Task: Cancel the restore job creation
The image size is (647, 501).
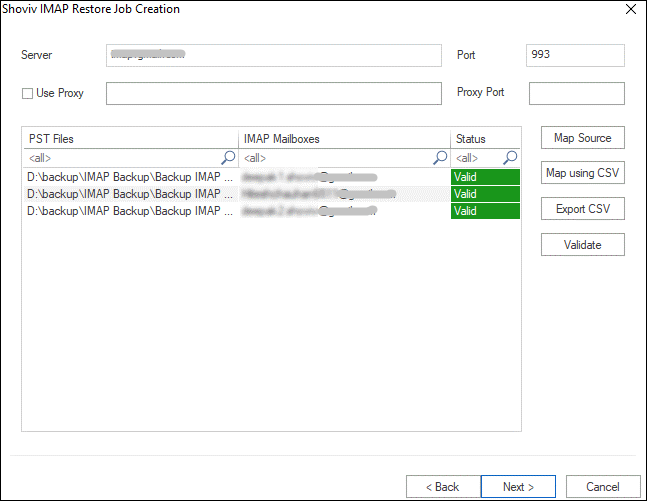Action: [603, 487]
